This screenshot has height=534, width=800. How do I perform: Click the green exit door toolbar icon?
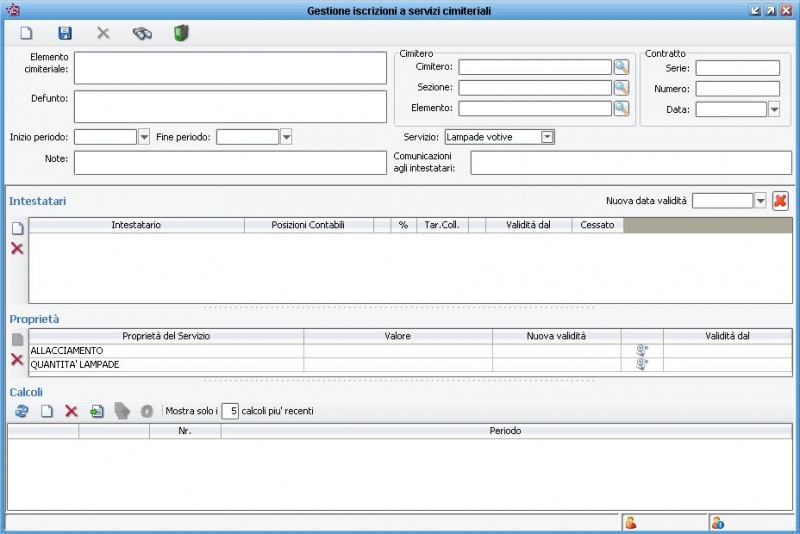pos(181,33)
